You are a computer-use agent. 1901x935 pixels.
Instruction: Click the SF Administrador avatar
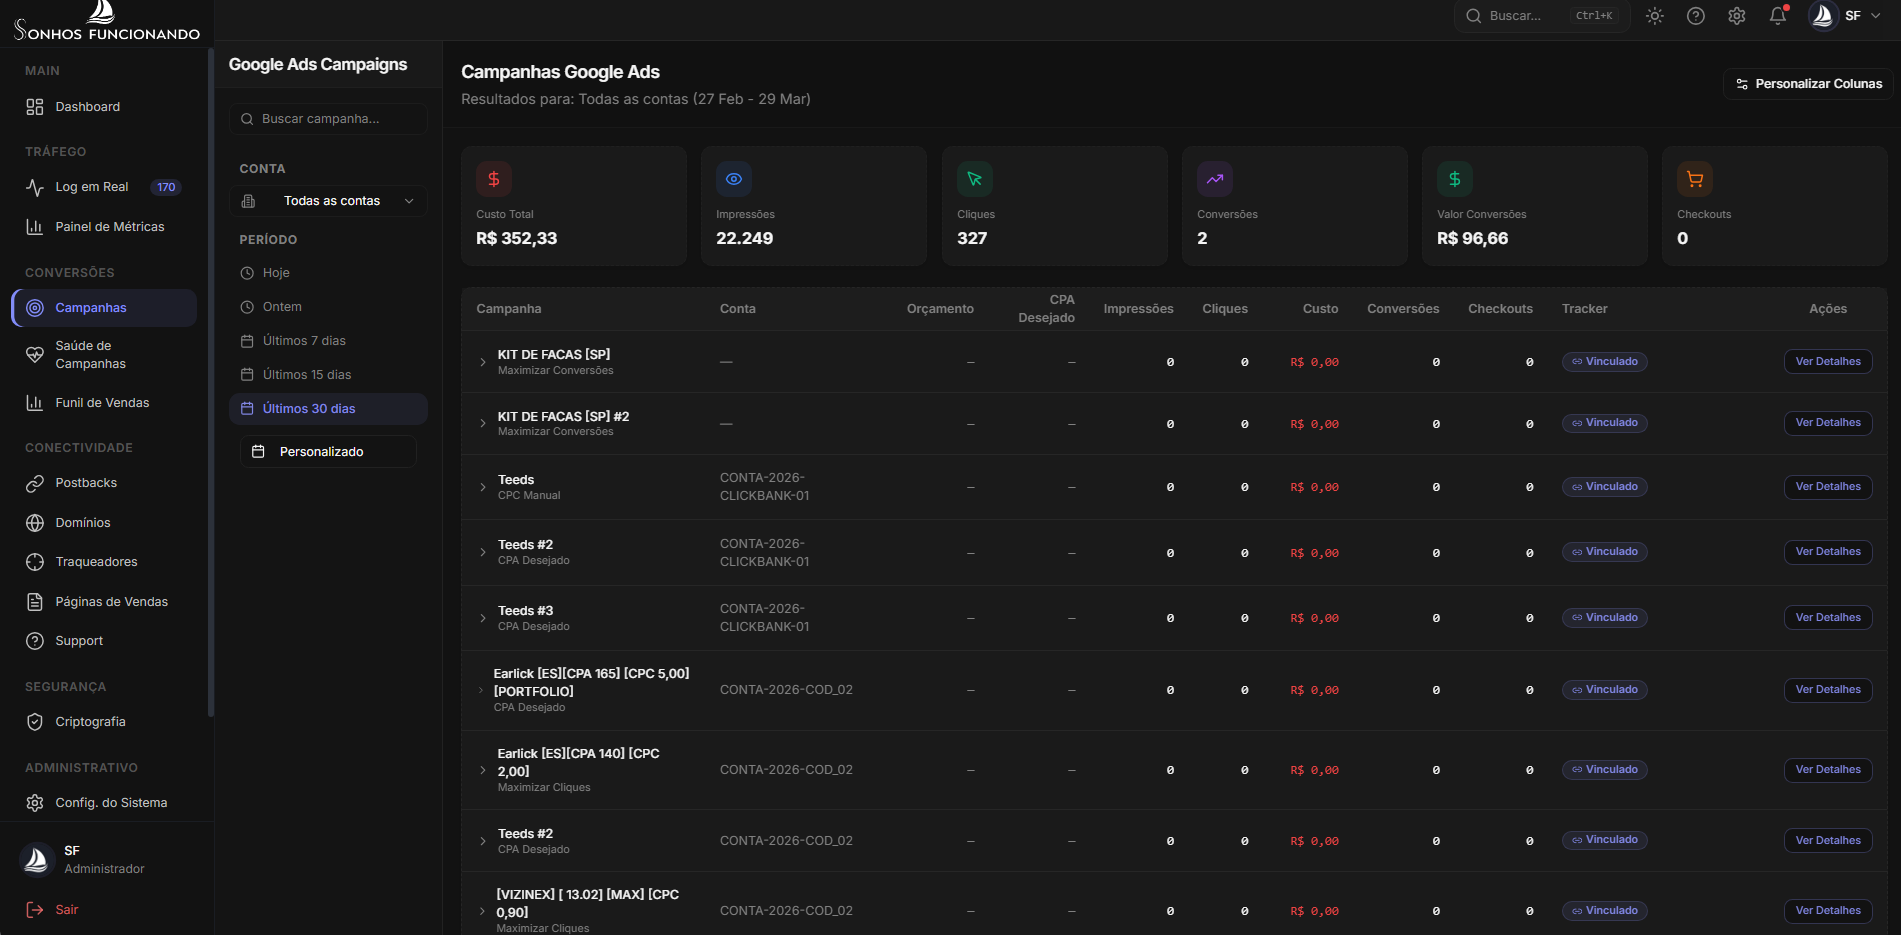[36, 859]
